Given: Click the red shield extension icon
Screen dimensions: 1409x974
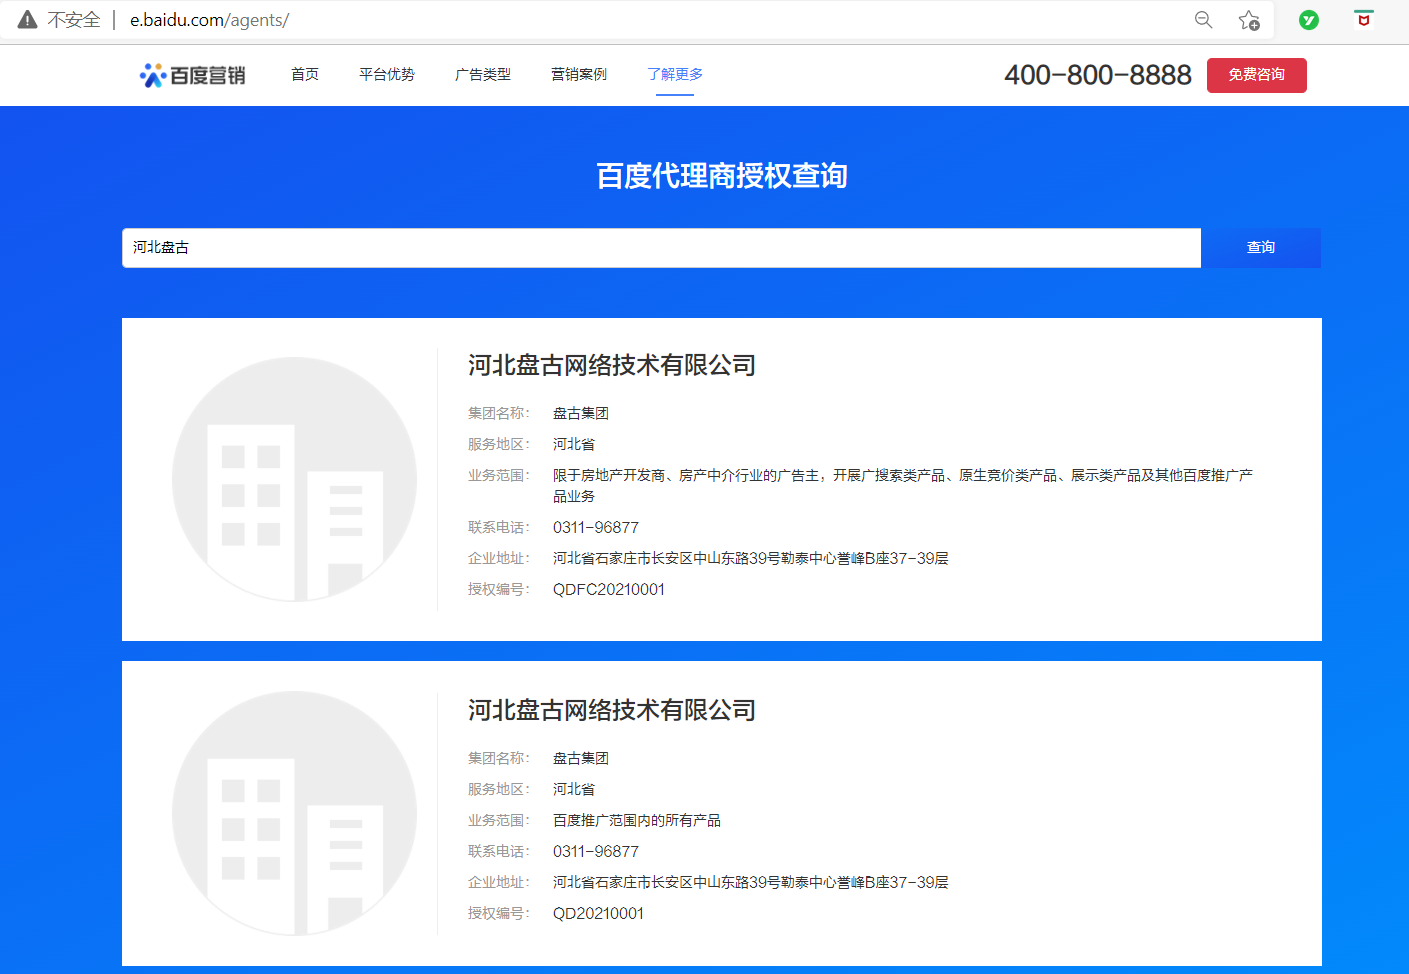Looking at the screenshot, I should [x=1363, y=20].
